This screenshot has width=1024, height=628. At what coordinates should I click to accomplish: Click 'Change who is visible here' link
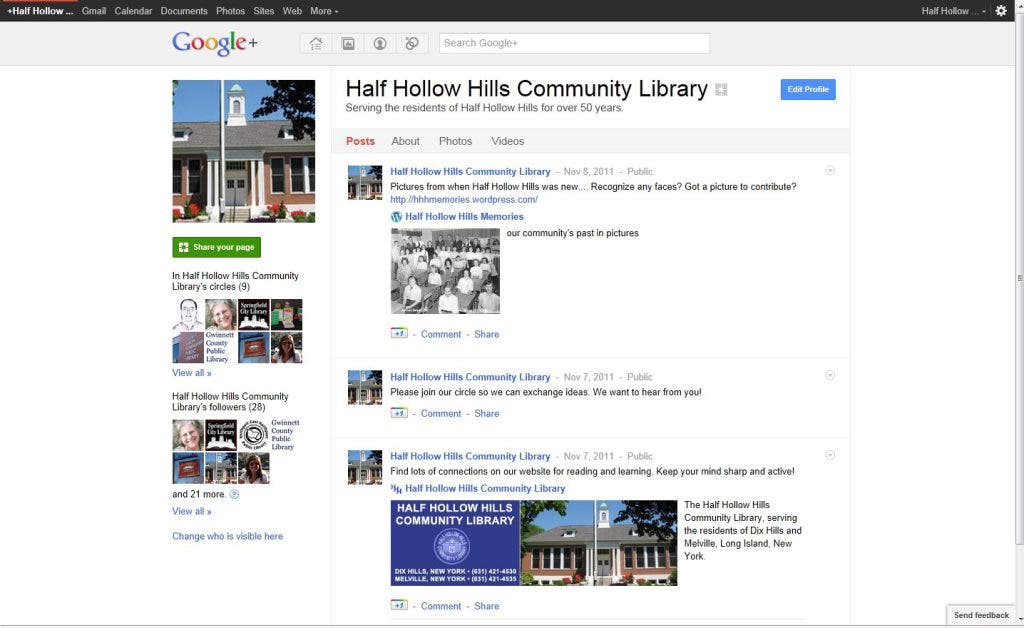coord(227,536)
